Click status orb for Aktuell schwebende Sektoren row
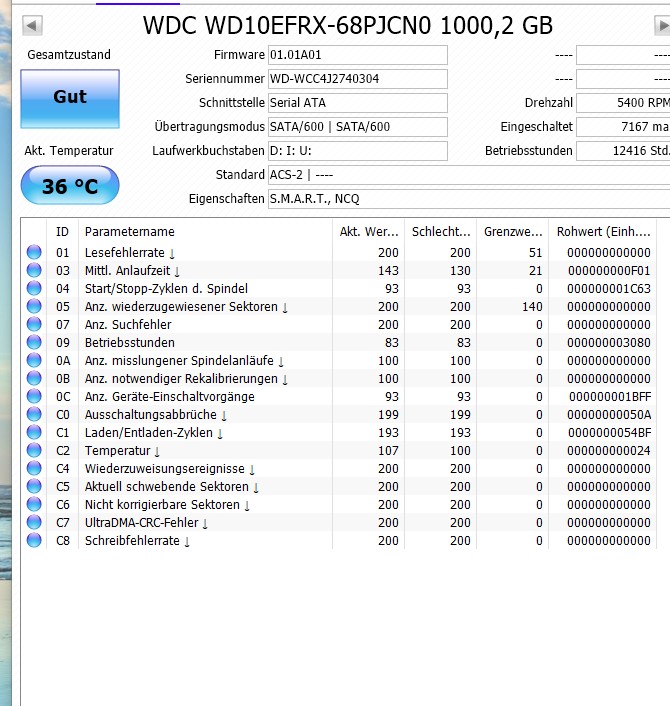670x706 pixels. (34, 486)
